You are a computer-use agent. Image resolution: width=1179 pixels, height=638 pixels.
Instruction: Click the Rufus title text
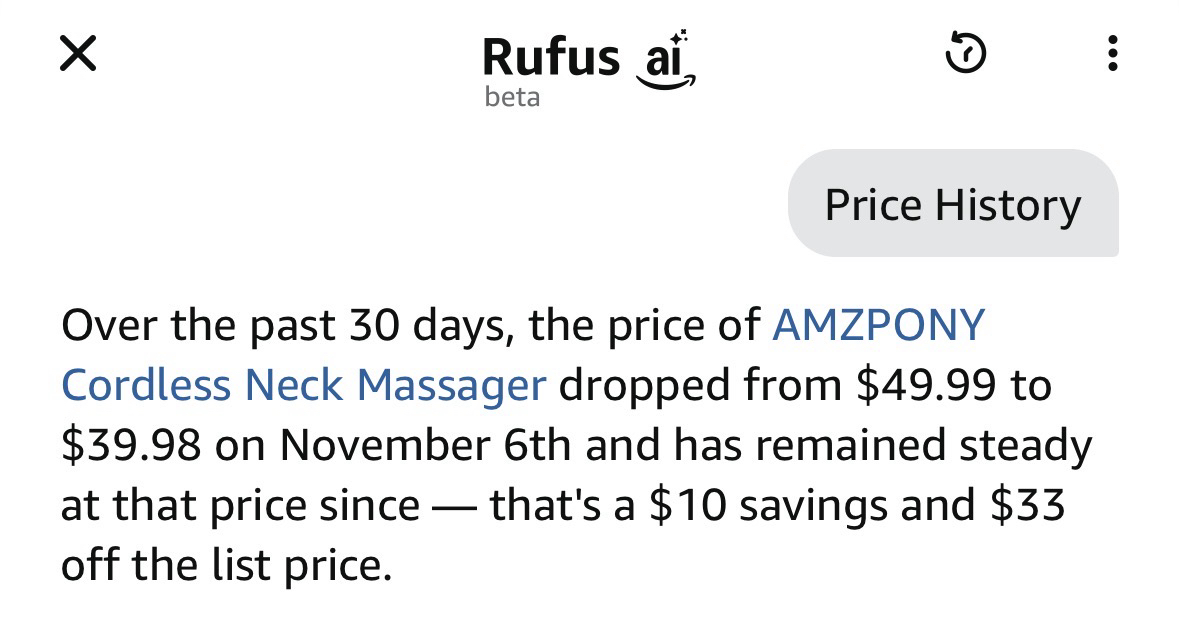point(551,56)
